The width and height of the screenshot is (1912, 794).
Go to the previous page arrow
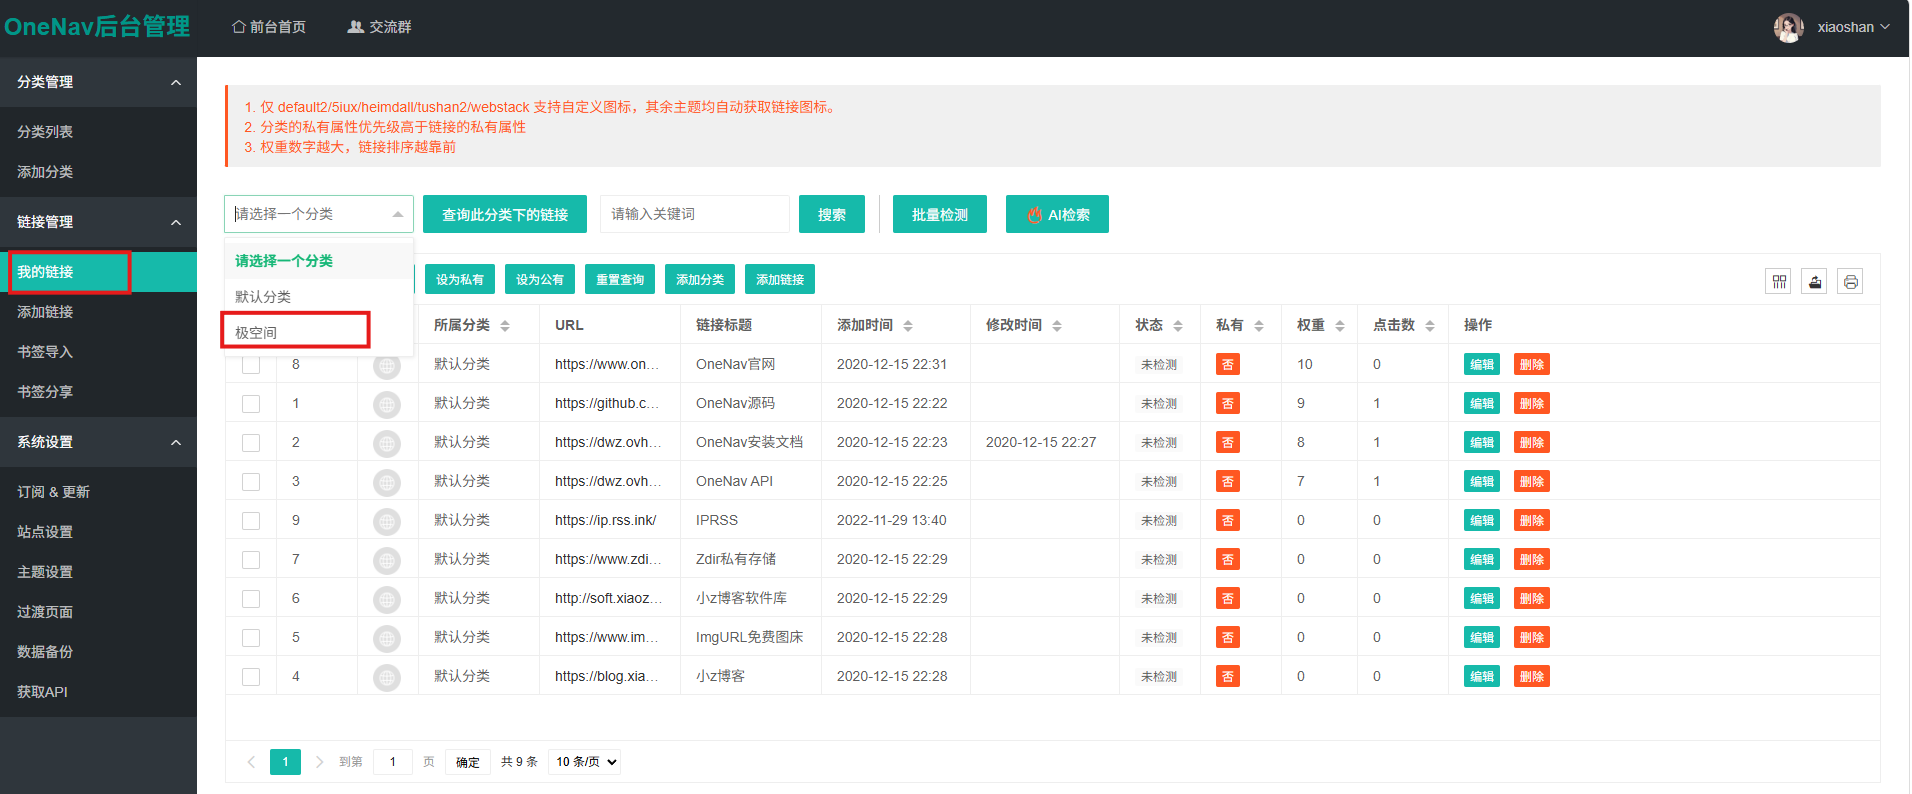[x=251, y=762]
